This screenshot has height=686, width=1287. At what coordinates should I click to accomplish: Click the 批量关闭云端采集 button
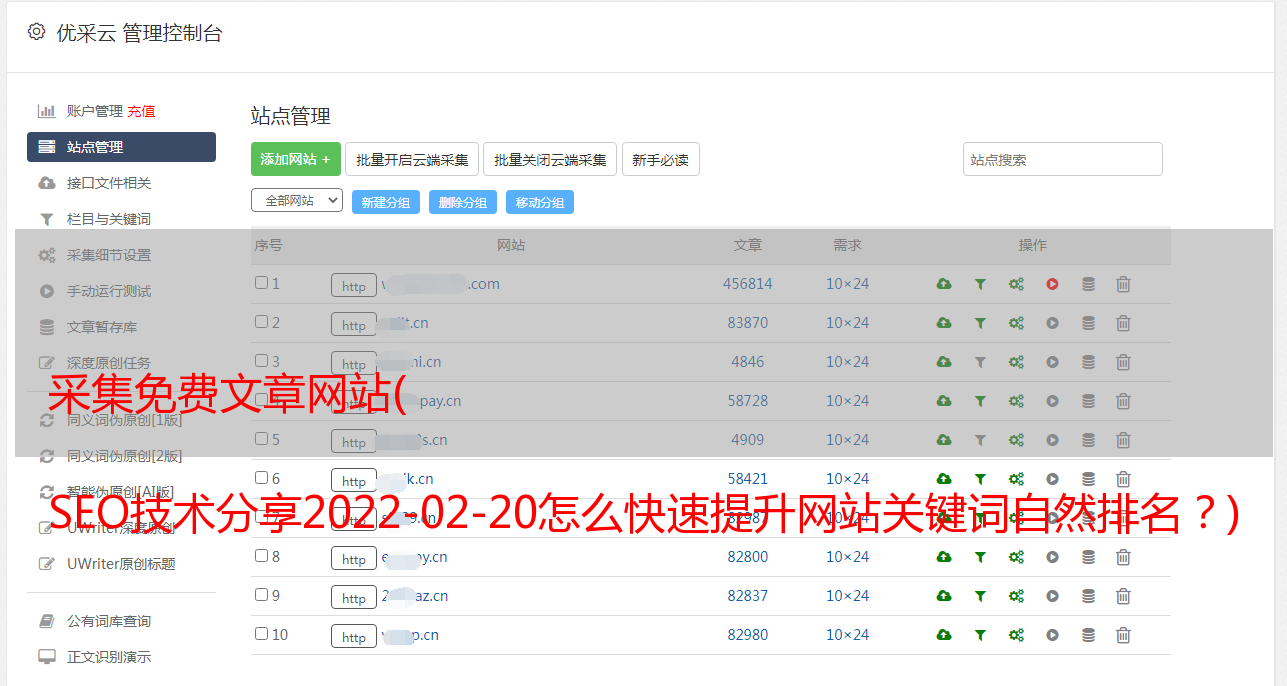(550, 159)
